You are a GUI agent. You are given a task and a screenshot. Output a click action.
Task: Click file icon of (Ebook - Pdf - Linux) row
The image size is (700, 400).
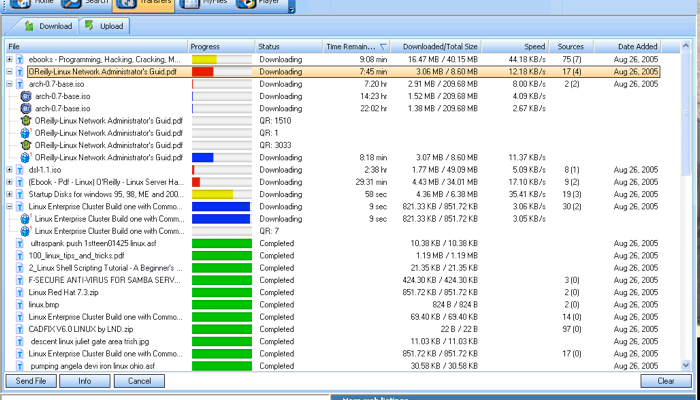tap(20, 182)
